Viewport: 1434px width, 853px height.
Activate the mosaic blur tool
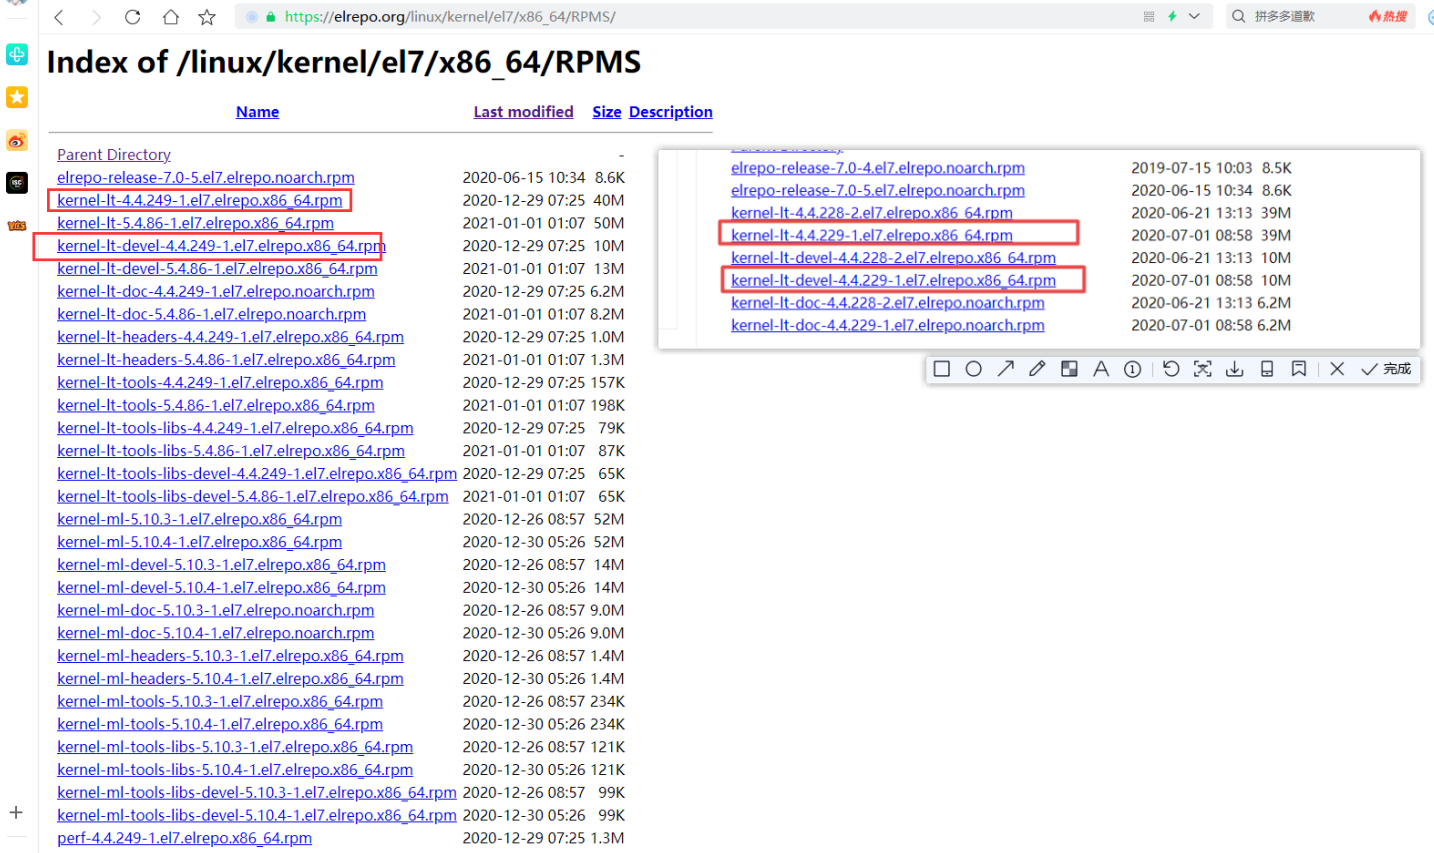click(x=1069, y=369)
